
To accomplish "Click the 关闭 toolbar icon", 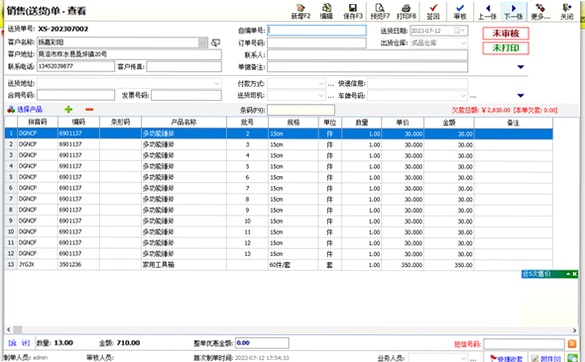I will coord(567,12).
